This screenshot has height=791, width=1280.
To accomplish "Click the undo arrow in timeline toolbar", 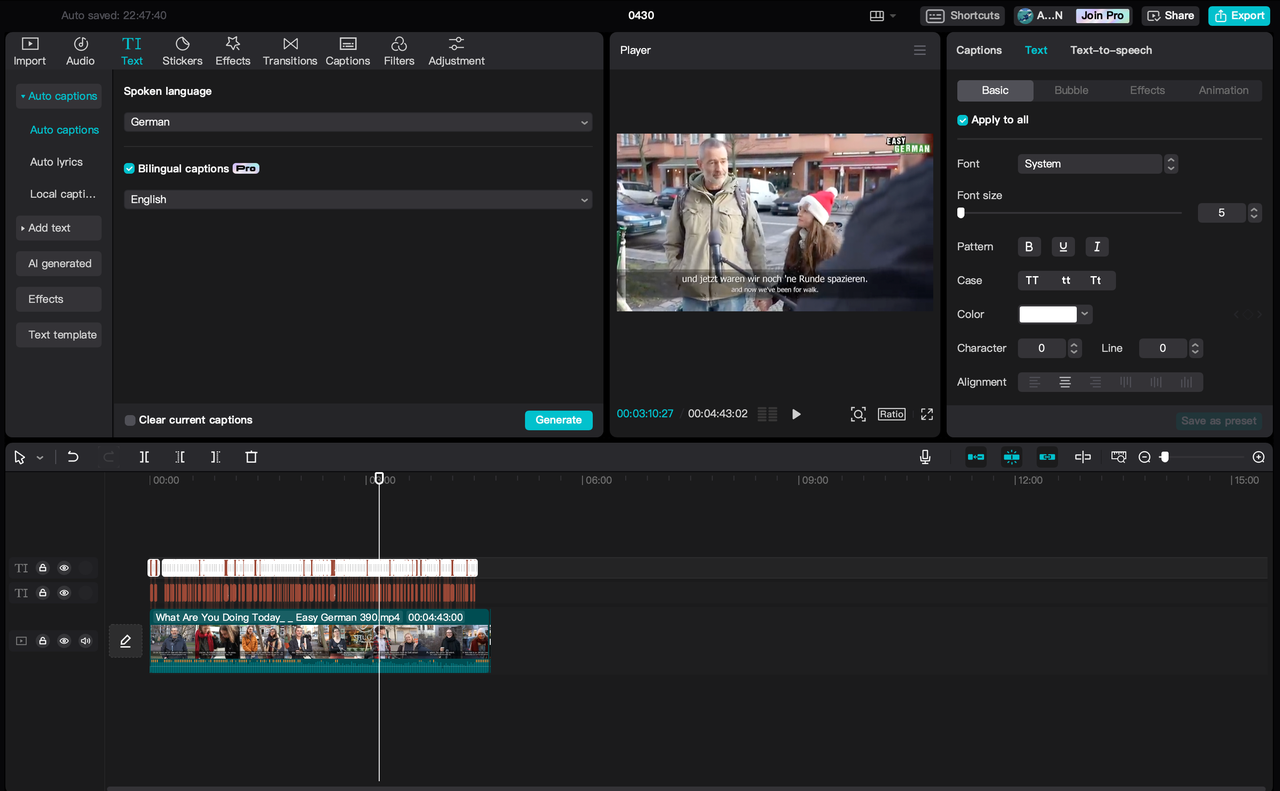I will [73, 457].
